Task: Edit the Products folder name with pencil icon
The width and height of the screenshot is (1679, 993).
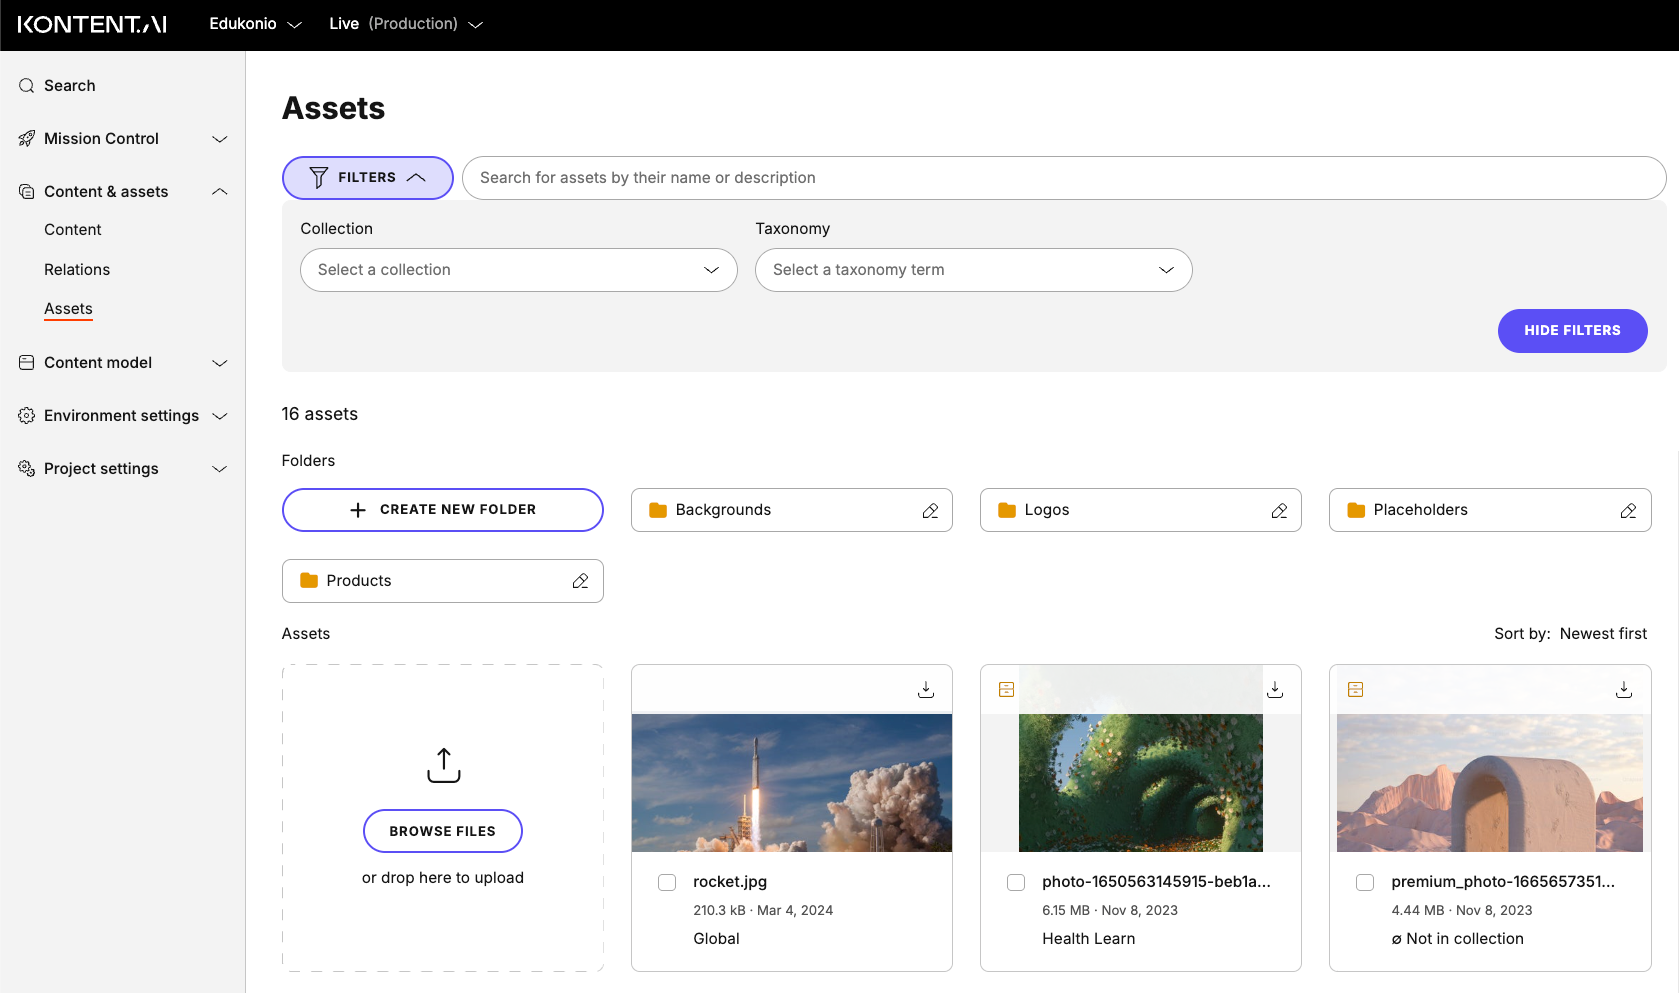Action: (580, 580)
